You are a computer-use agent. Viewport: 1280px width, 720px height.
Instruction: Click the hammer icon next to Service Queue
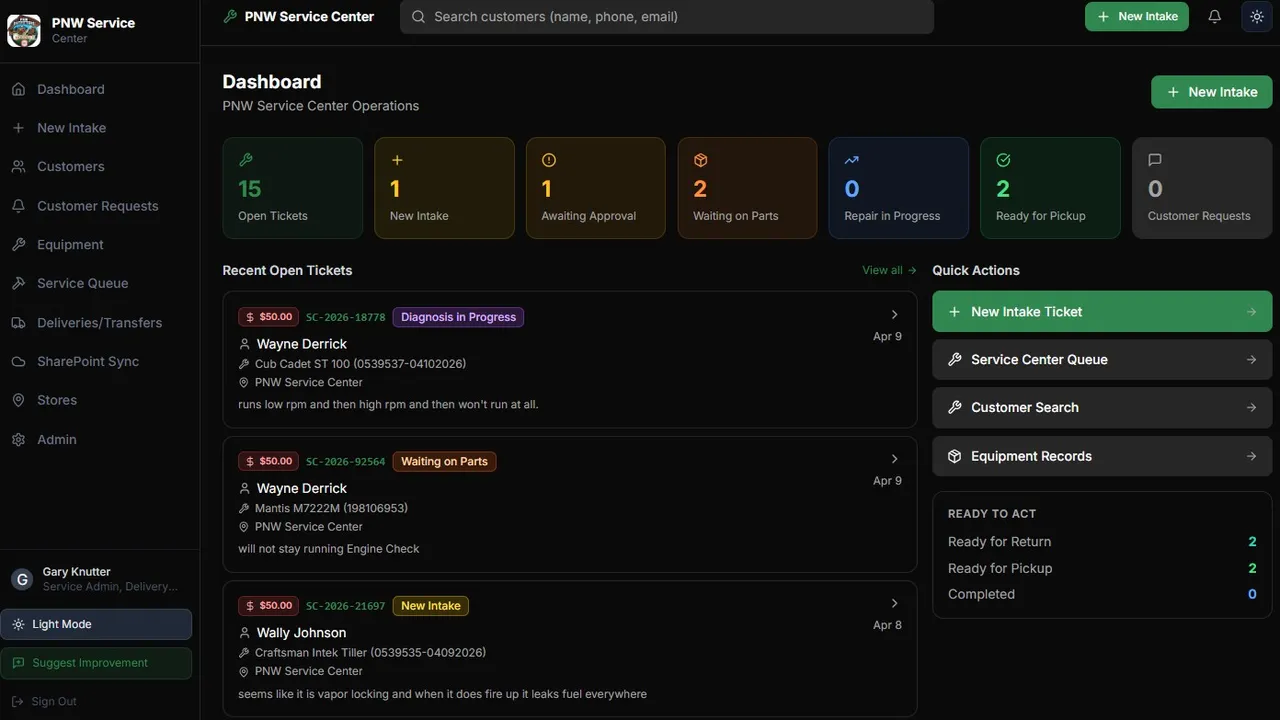(18, 283)
